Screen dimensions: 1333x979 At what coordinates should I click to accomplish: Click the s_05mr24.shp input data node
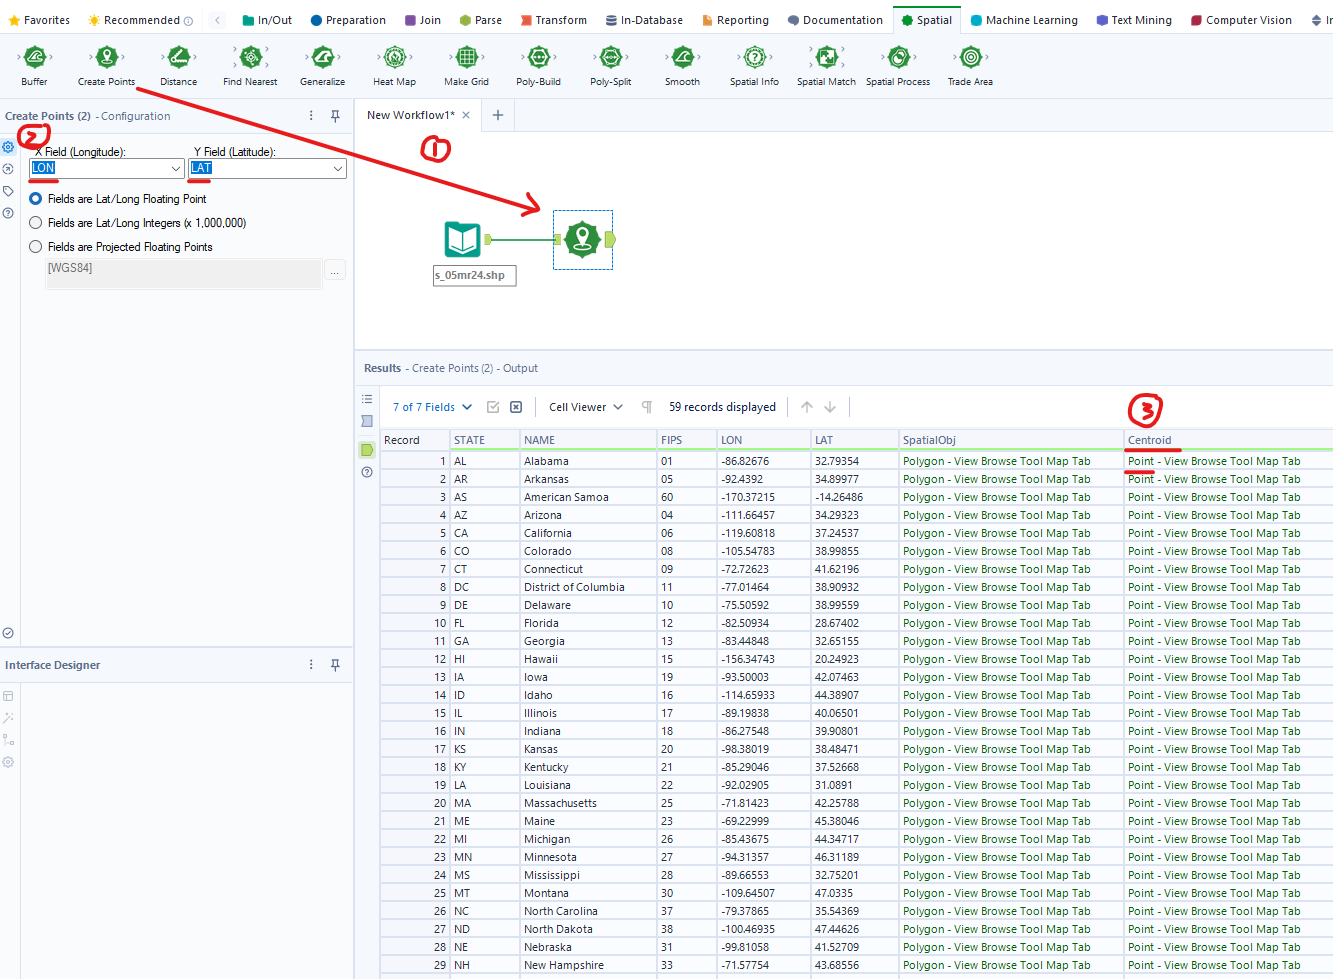pyautogui.click(x=463, y=240)
